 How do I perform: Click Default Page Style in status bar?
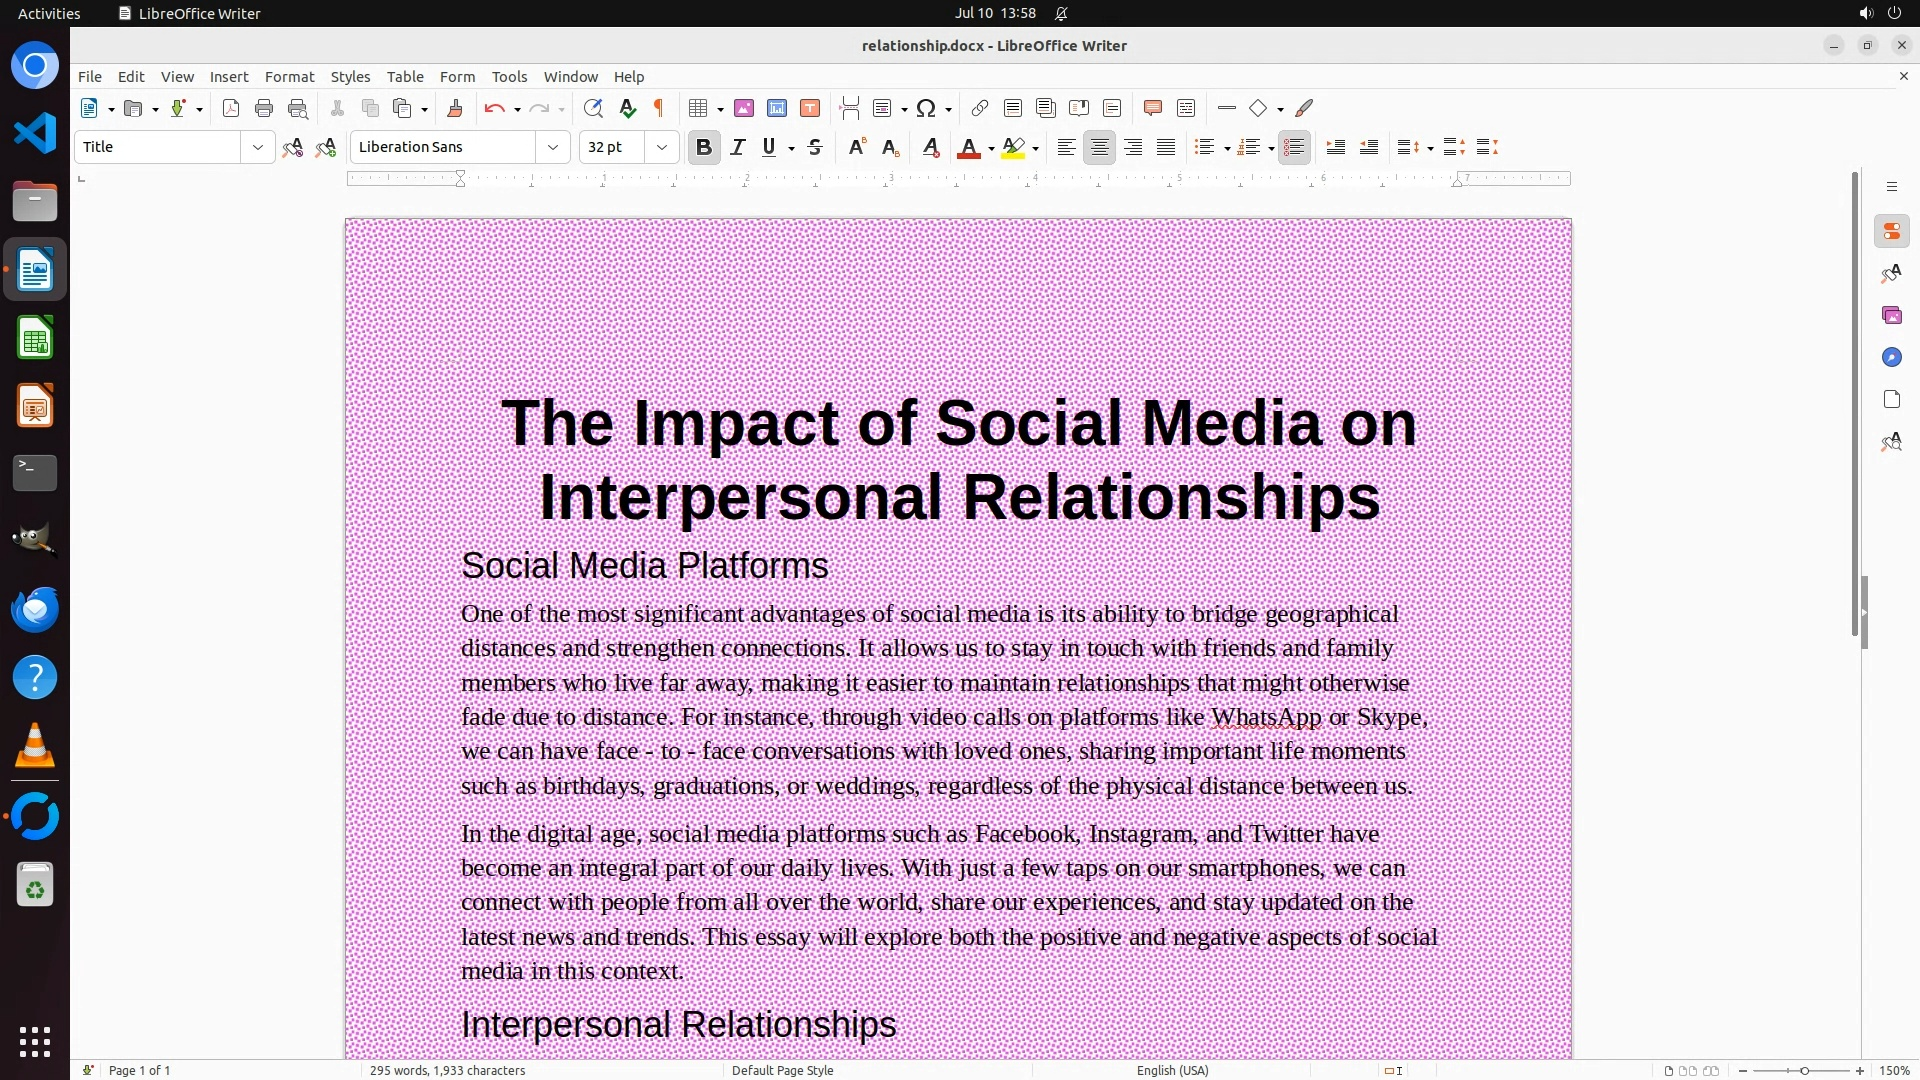coord(782,1070)
